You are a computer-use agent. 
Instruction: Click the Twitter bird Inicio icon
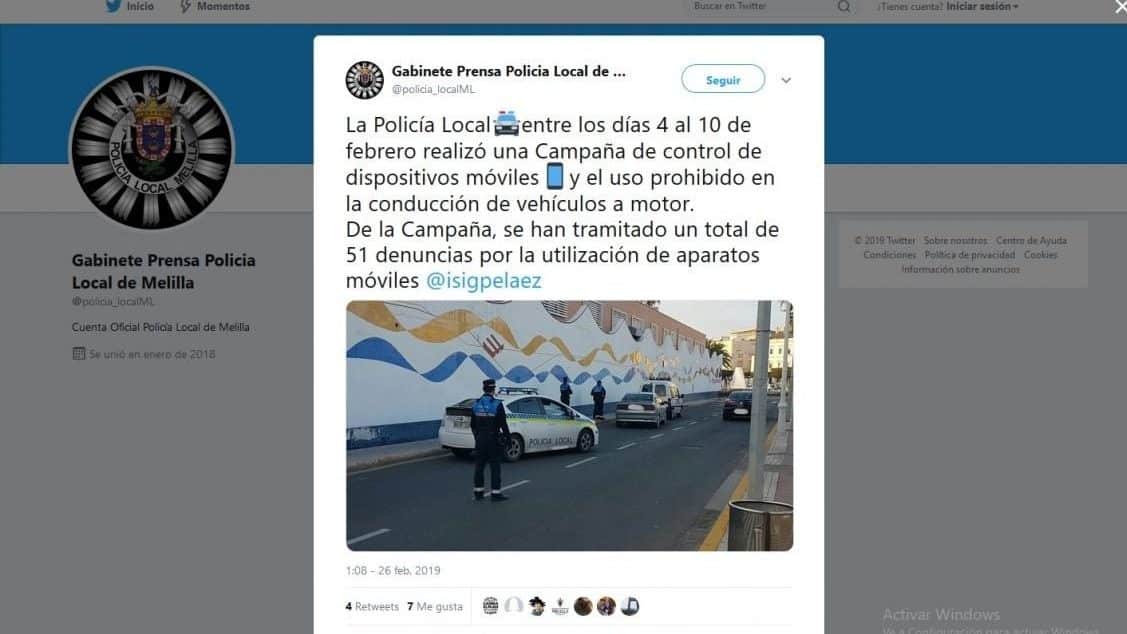coord(114,6)
